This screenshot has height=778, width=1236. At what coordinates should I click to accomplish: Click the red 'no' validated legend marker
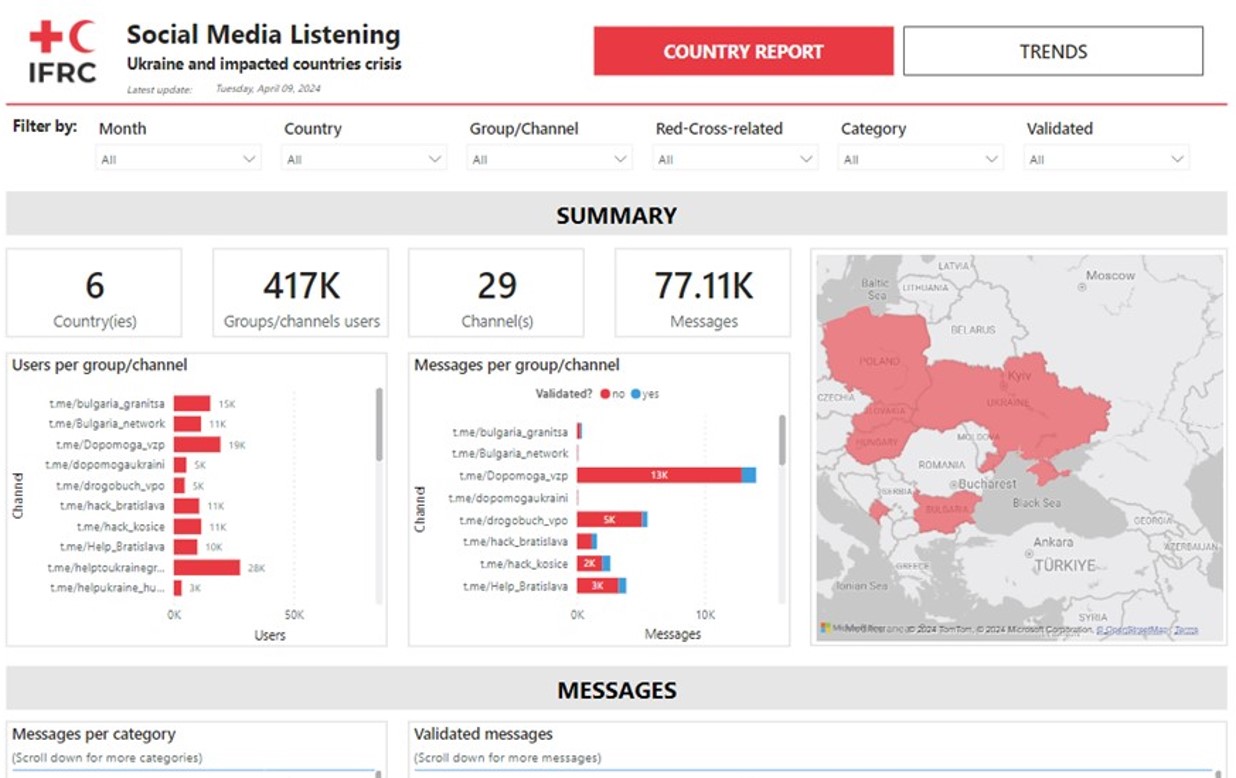[606, 394]
